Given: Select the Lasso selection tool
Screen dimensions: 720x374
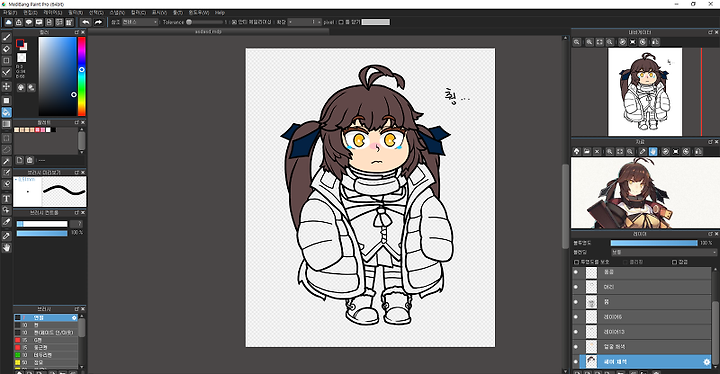Looking at the screenshot, I should coord(6,149).
